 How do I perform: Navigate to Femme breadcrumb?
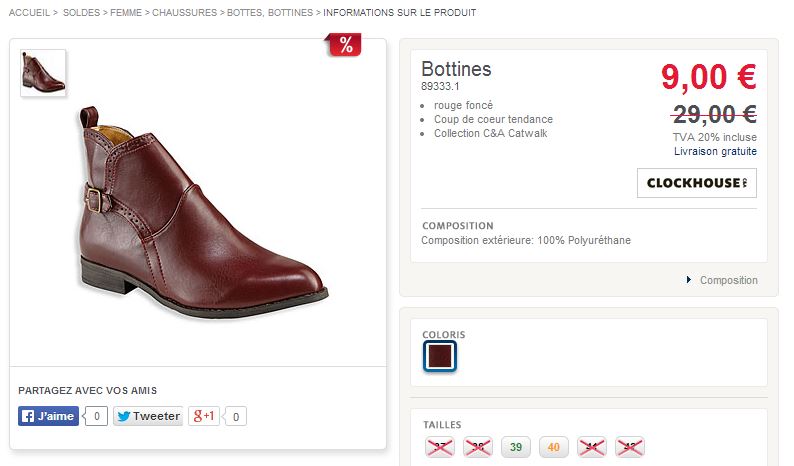(128, 13)
